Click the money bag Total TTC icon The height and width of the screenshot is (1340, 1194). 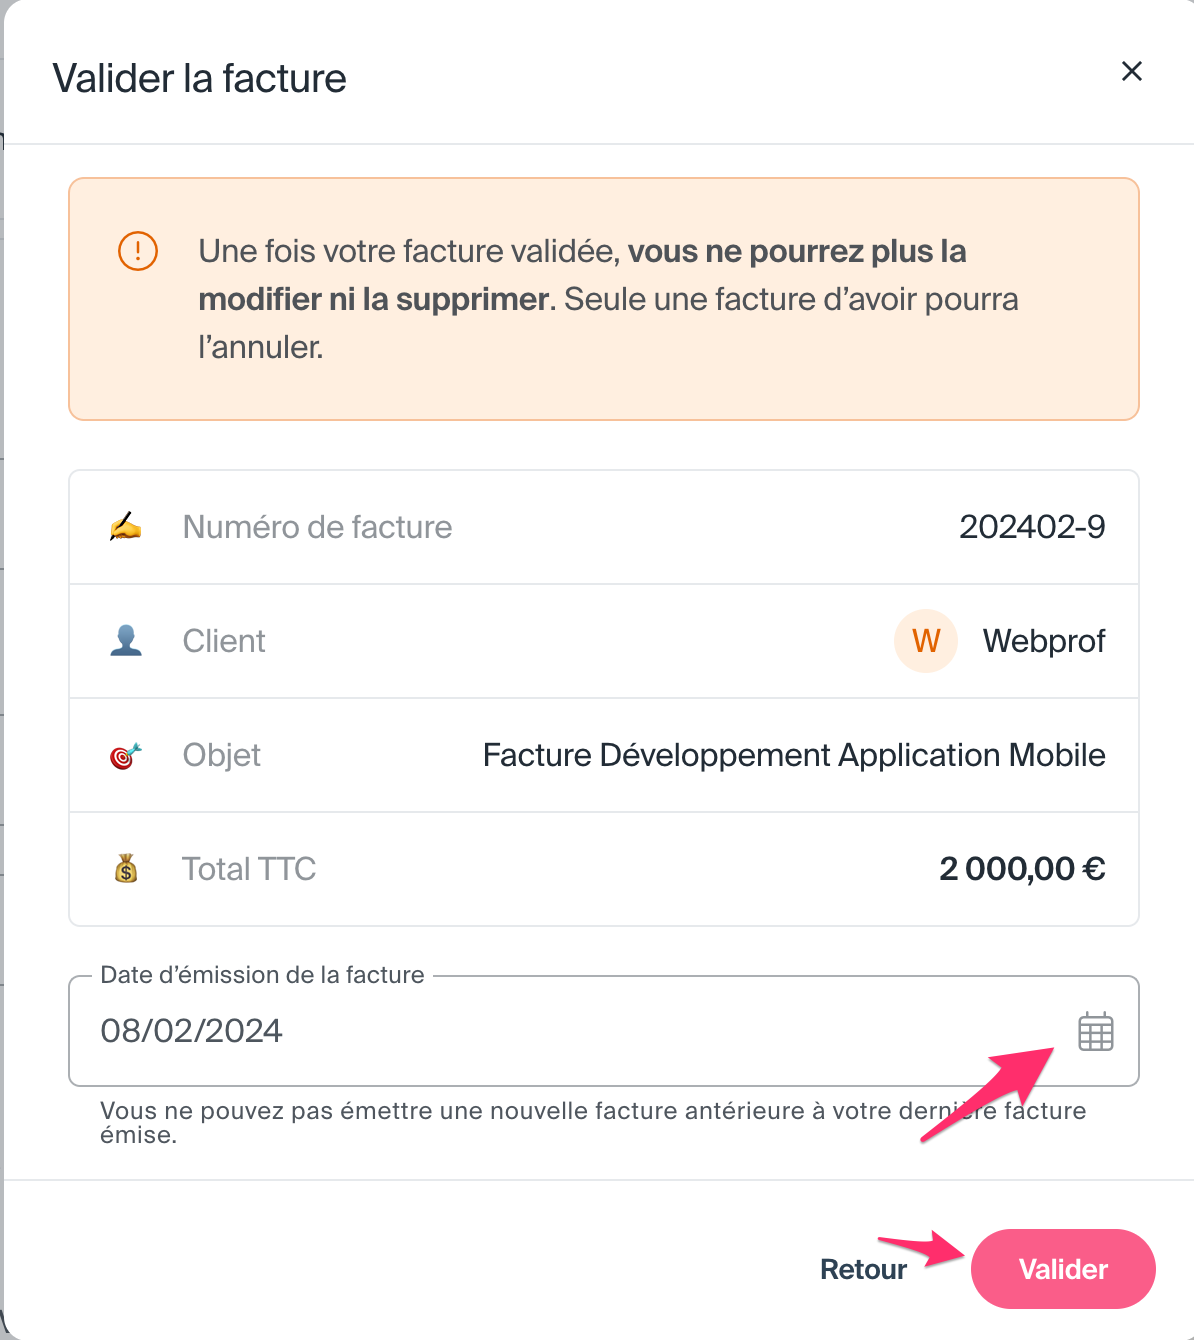tap(126, 869)
